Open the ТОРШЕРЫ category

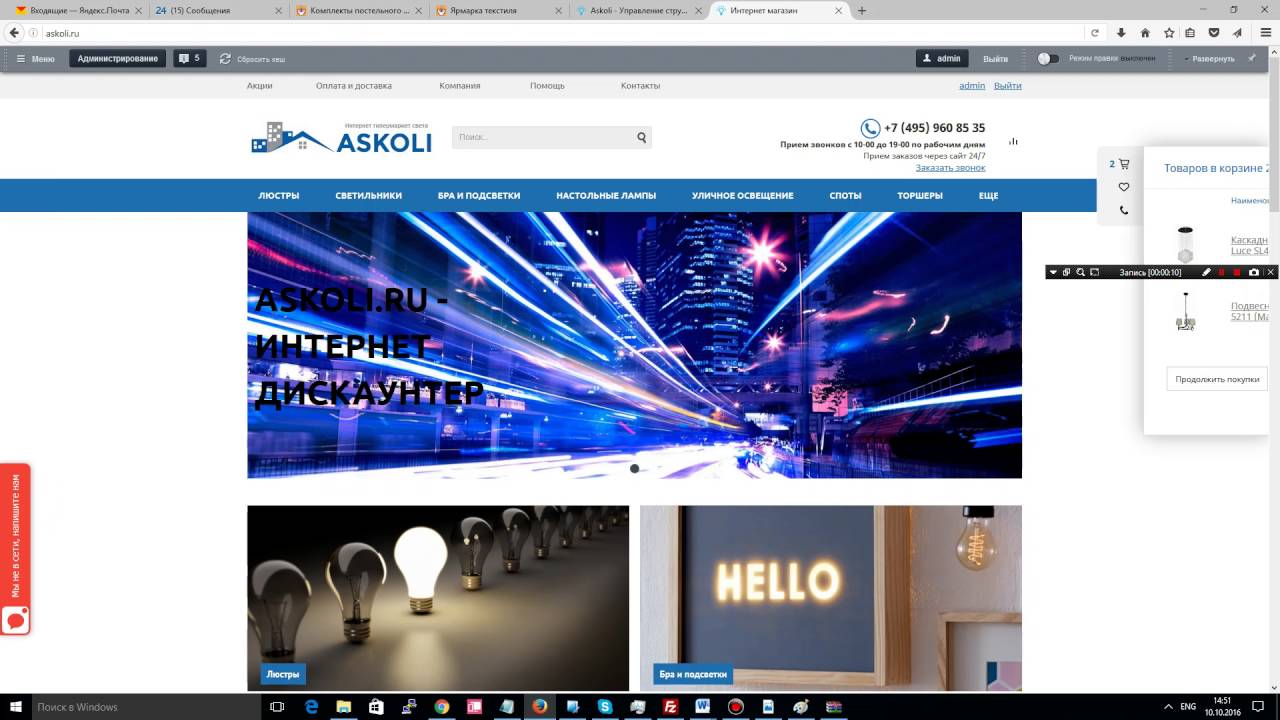[920, 195]
